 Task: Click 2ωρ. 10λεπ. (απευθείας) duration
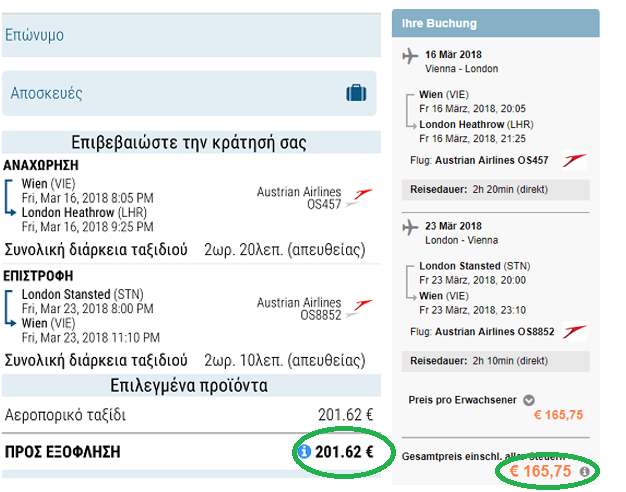click(285, 361)
